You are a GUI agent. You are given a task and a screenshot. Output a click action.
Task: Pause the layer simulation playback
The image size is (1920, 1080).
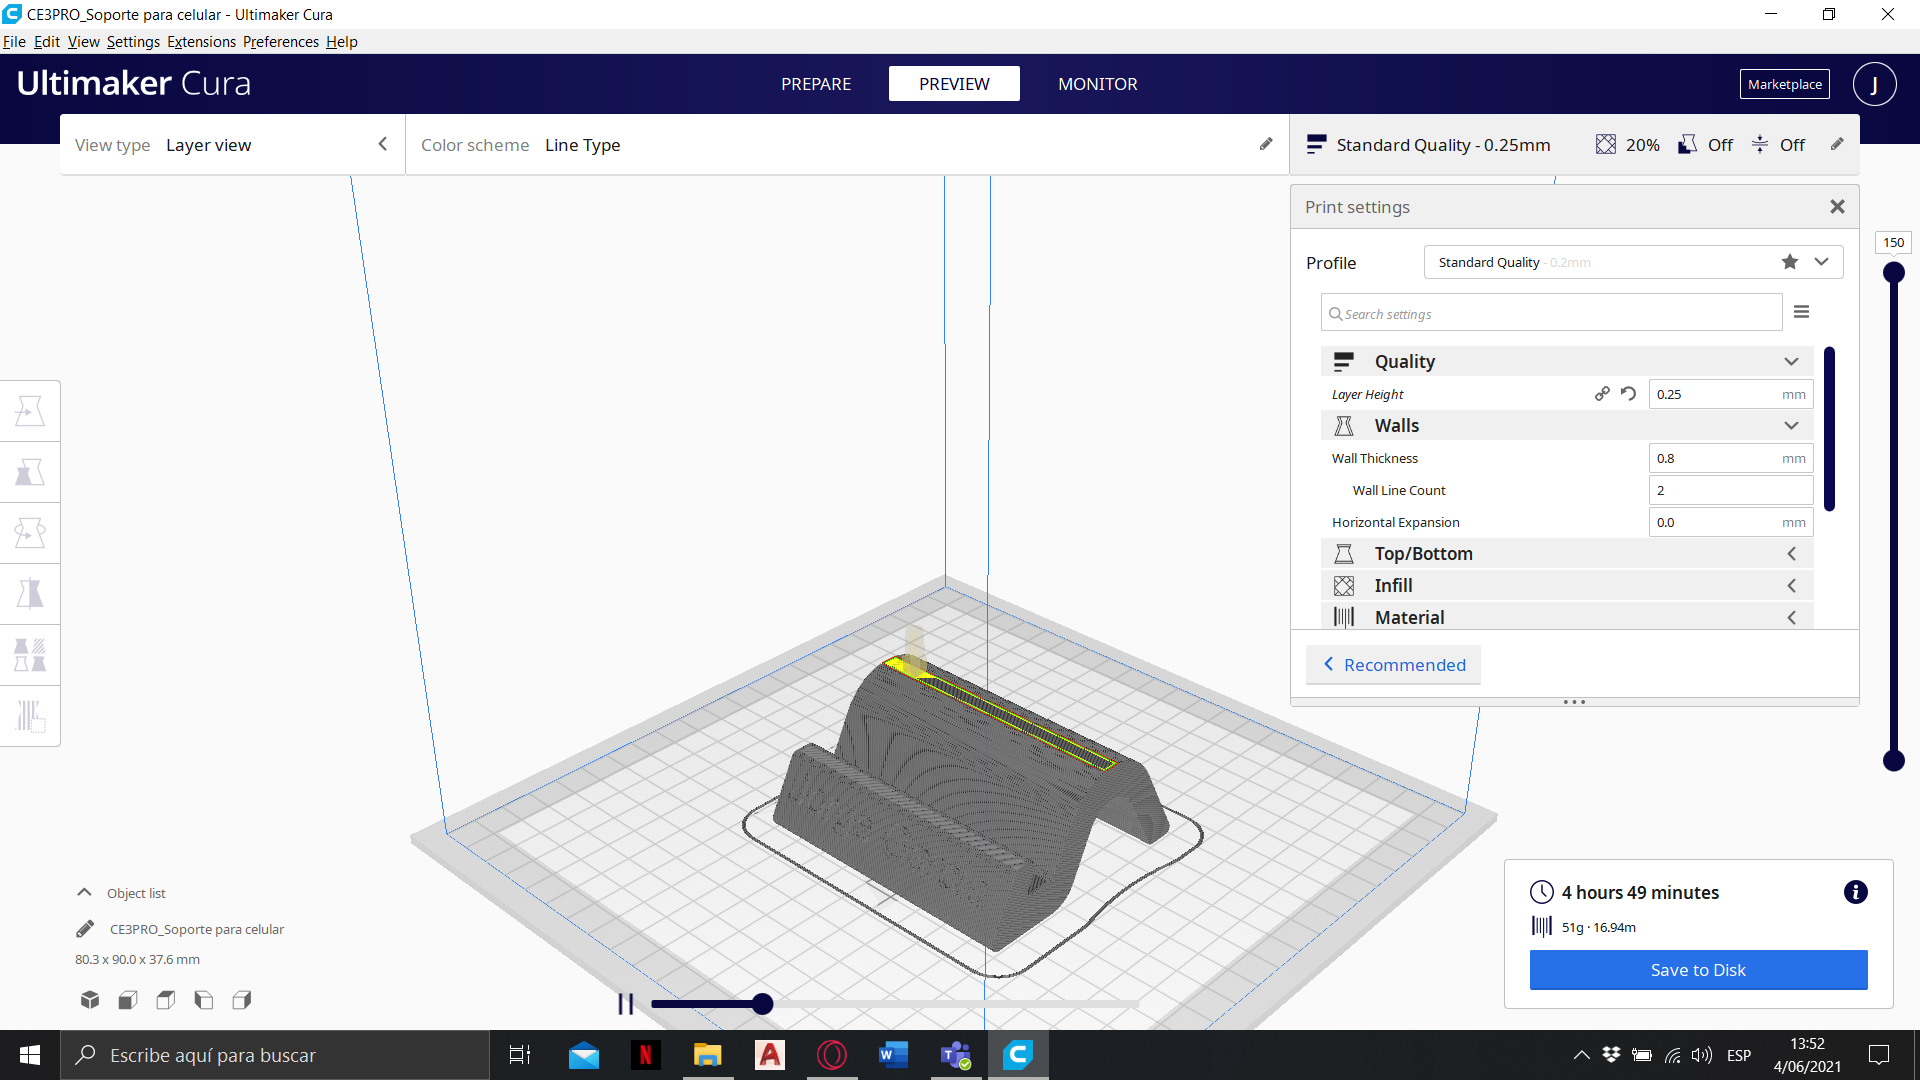click(x=625, y=1004)
